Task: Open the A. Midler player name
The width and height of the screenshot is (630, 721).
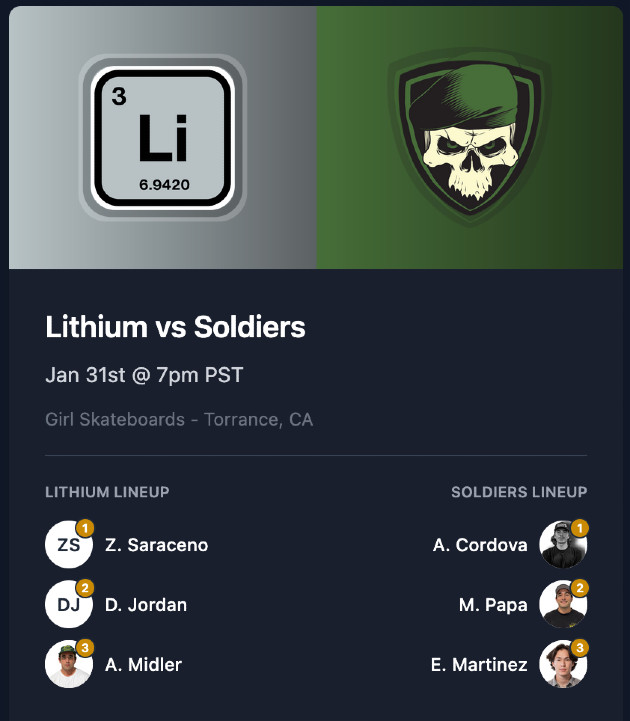Action: click(143, 664)
